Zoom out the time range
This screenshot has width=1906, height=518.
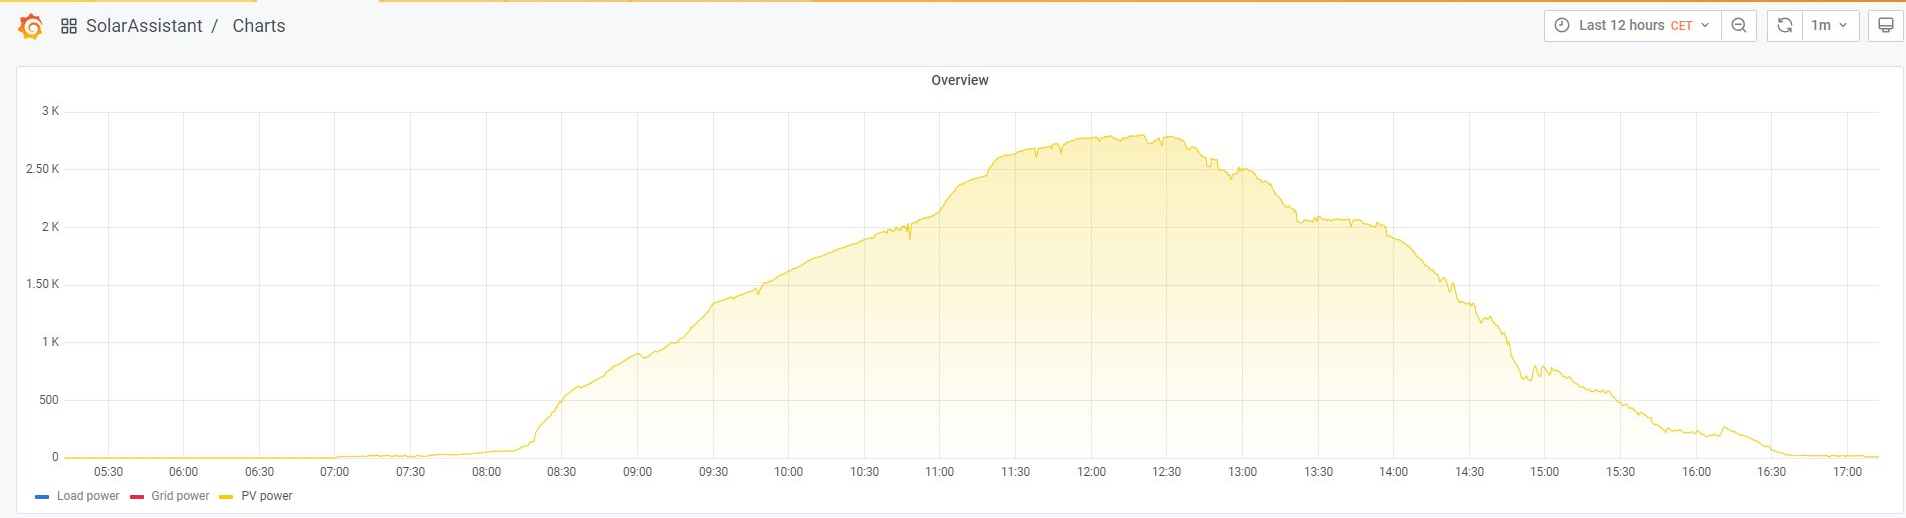(1739, 26)
